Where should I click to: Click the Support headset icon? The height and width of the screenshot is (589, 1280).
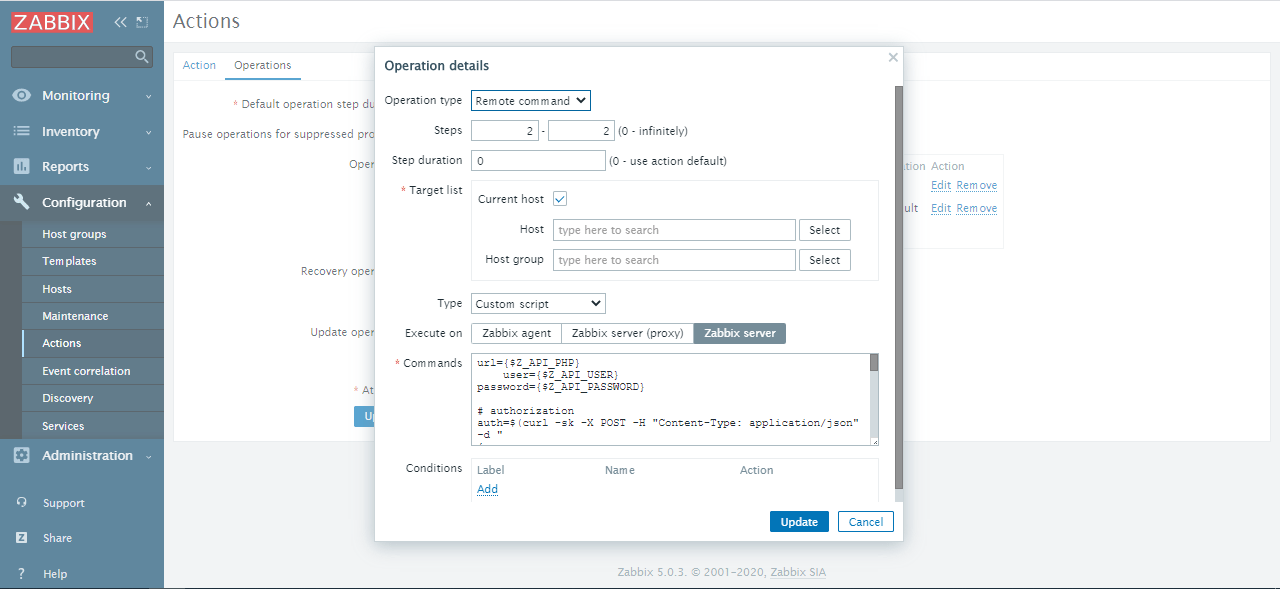coord(22,502)
